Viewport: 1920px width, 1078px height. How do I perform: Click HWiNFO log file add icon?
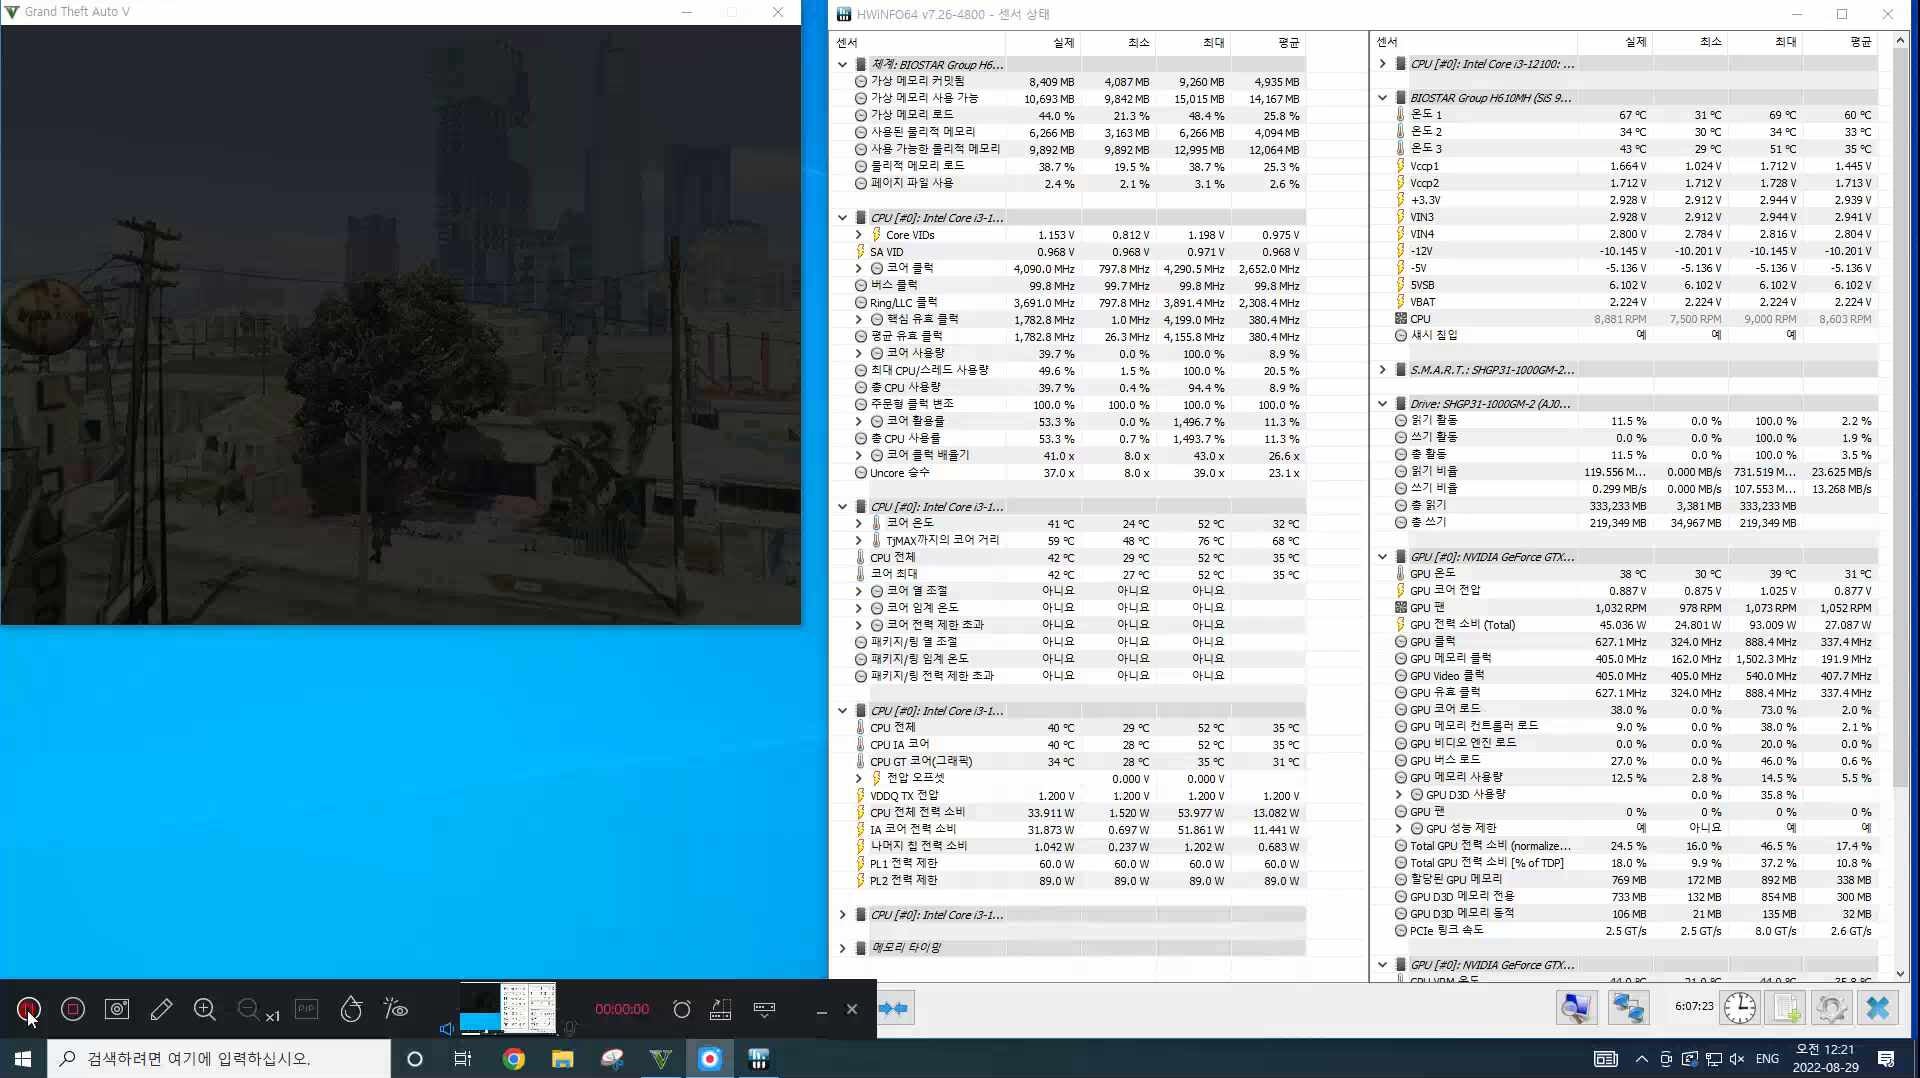[x=1786, y=1008]
